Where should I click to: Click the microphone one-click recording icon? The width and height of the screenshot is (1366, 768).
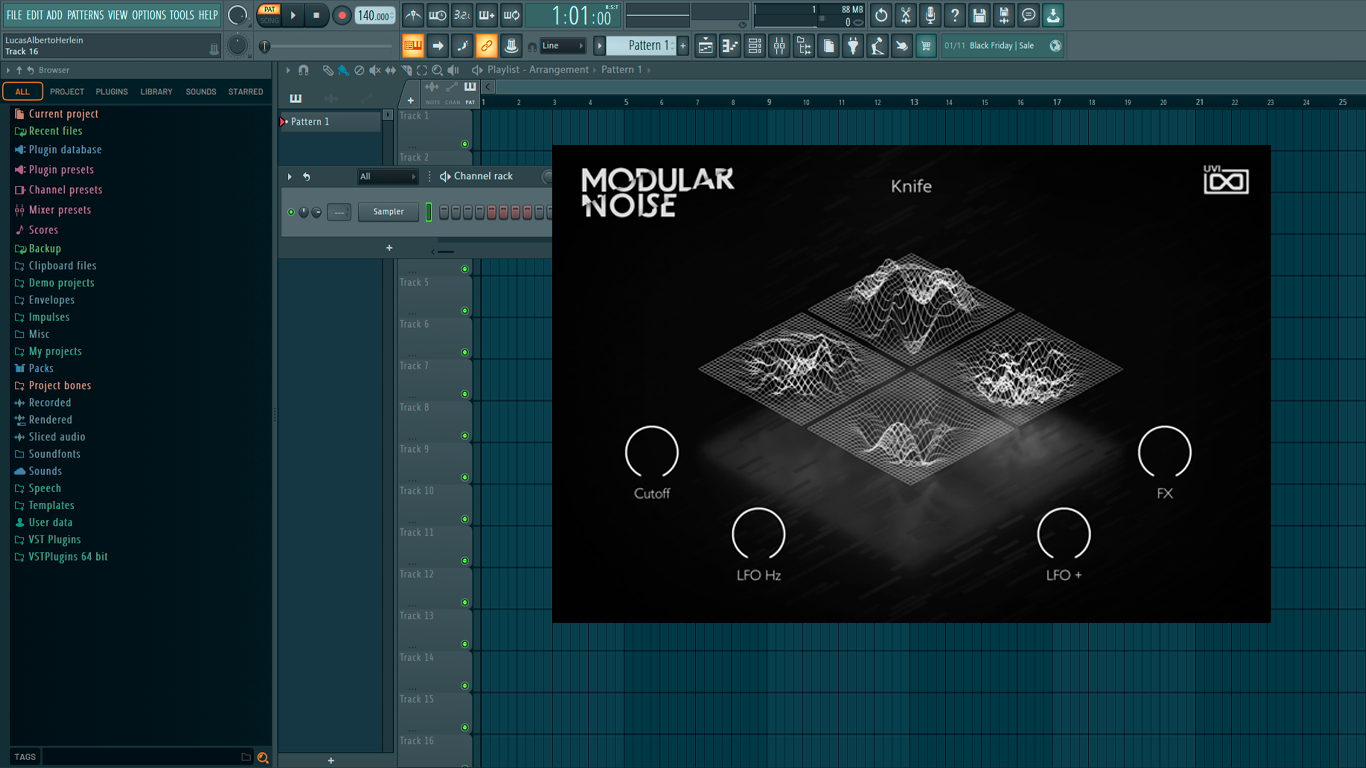(930, 15)
